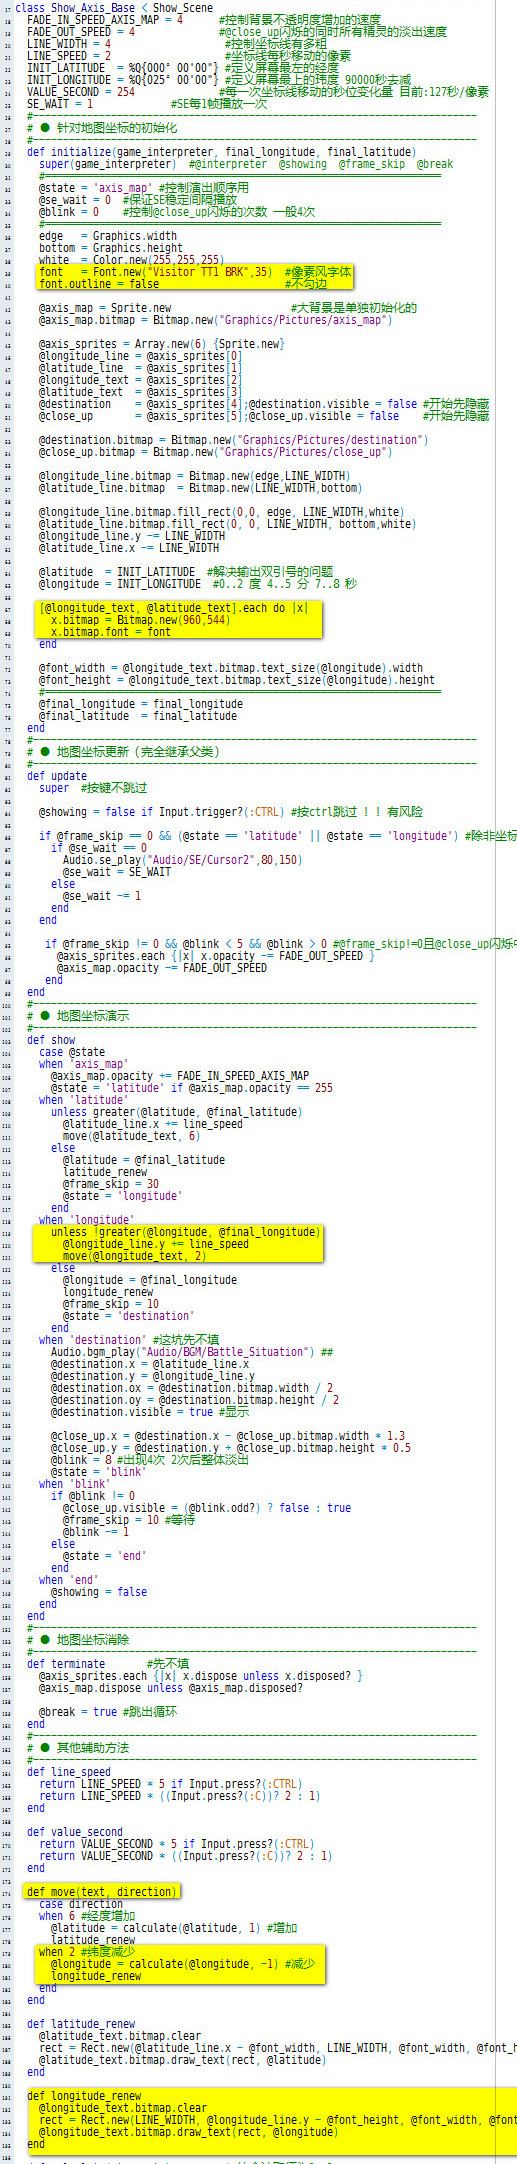Click the 'def show' method line
This screenshot has width=517, height=2164.
click(51, 1040)
